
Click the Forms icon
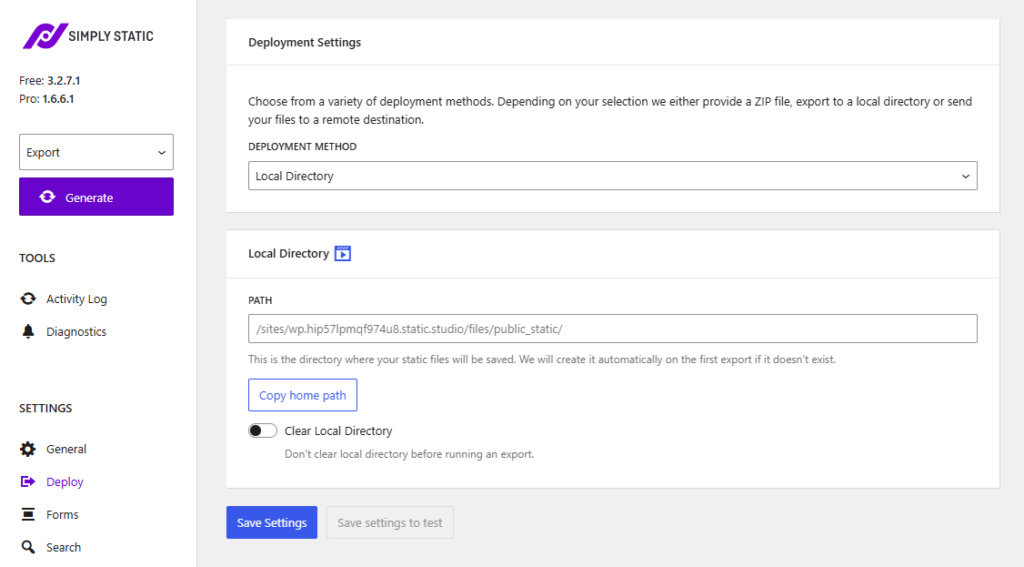click(x=28, y=514)
